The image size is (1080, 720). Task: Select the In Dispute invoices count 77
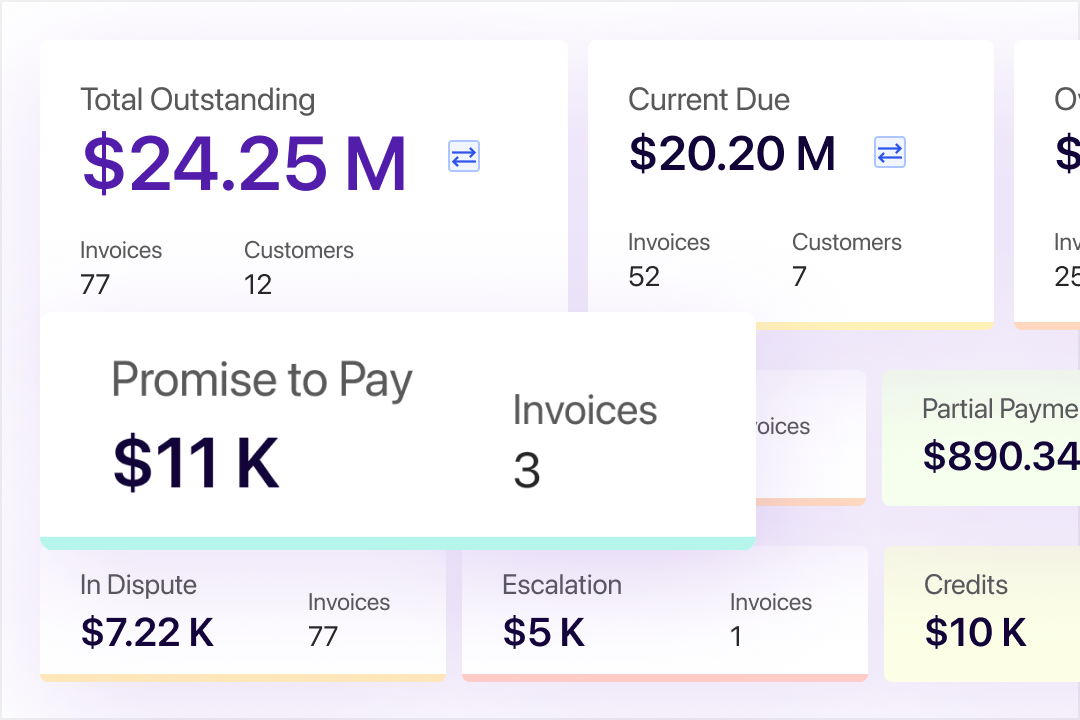[323, 635]
